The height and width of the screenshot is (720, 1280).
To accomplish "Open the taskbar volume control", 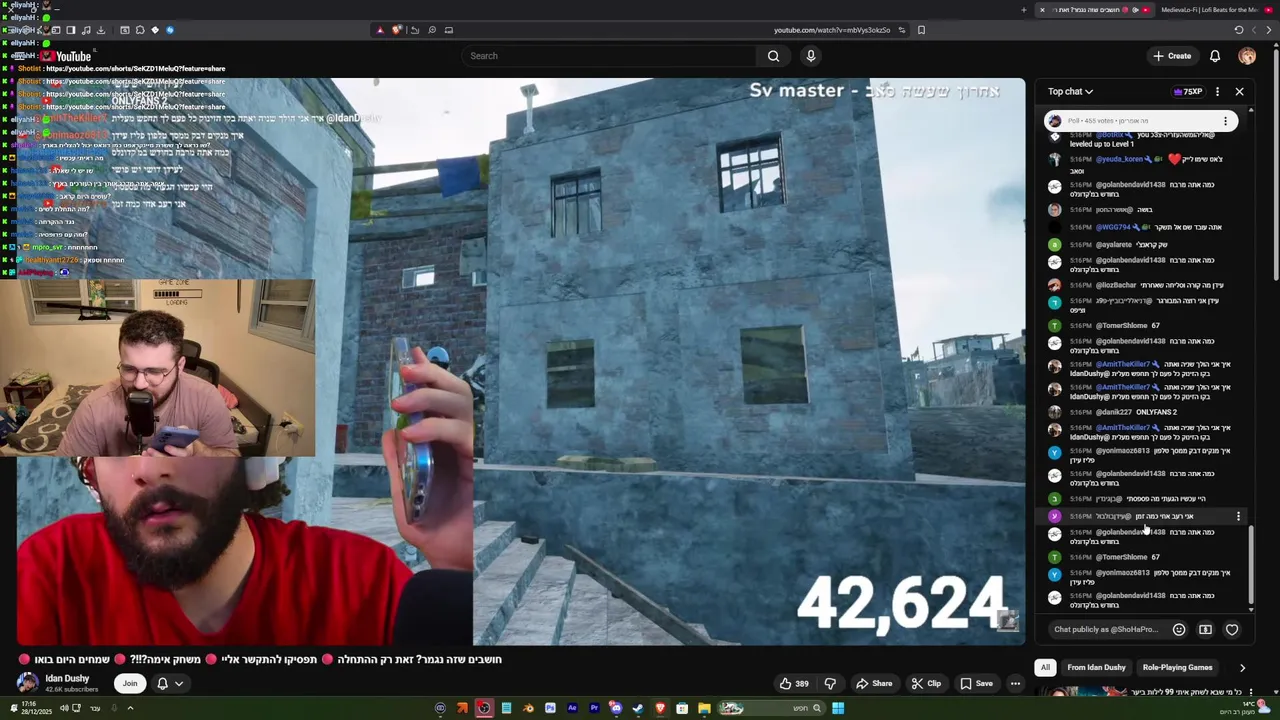I will coord(64,709).
